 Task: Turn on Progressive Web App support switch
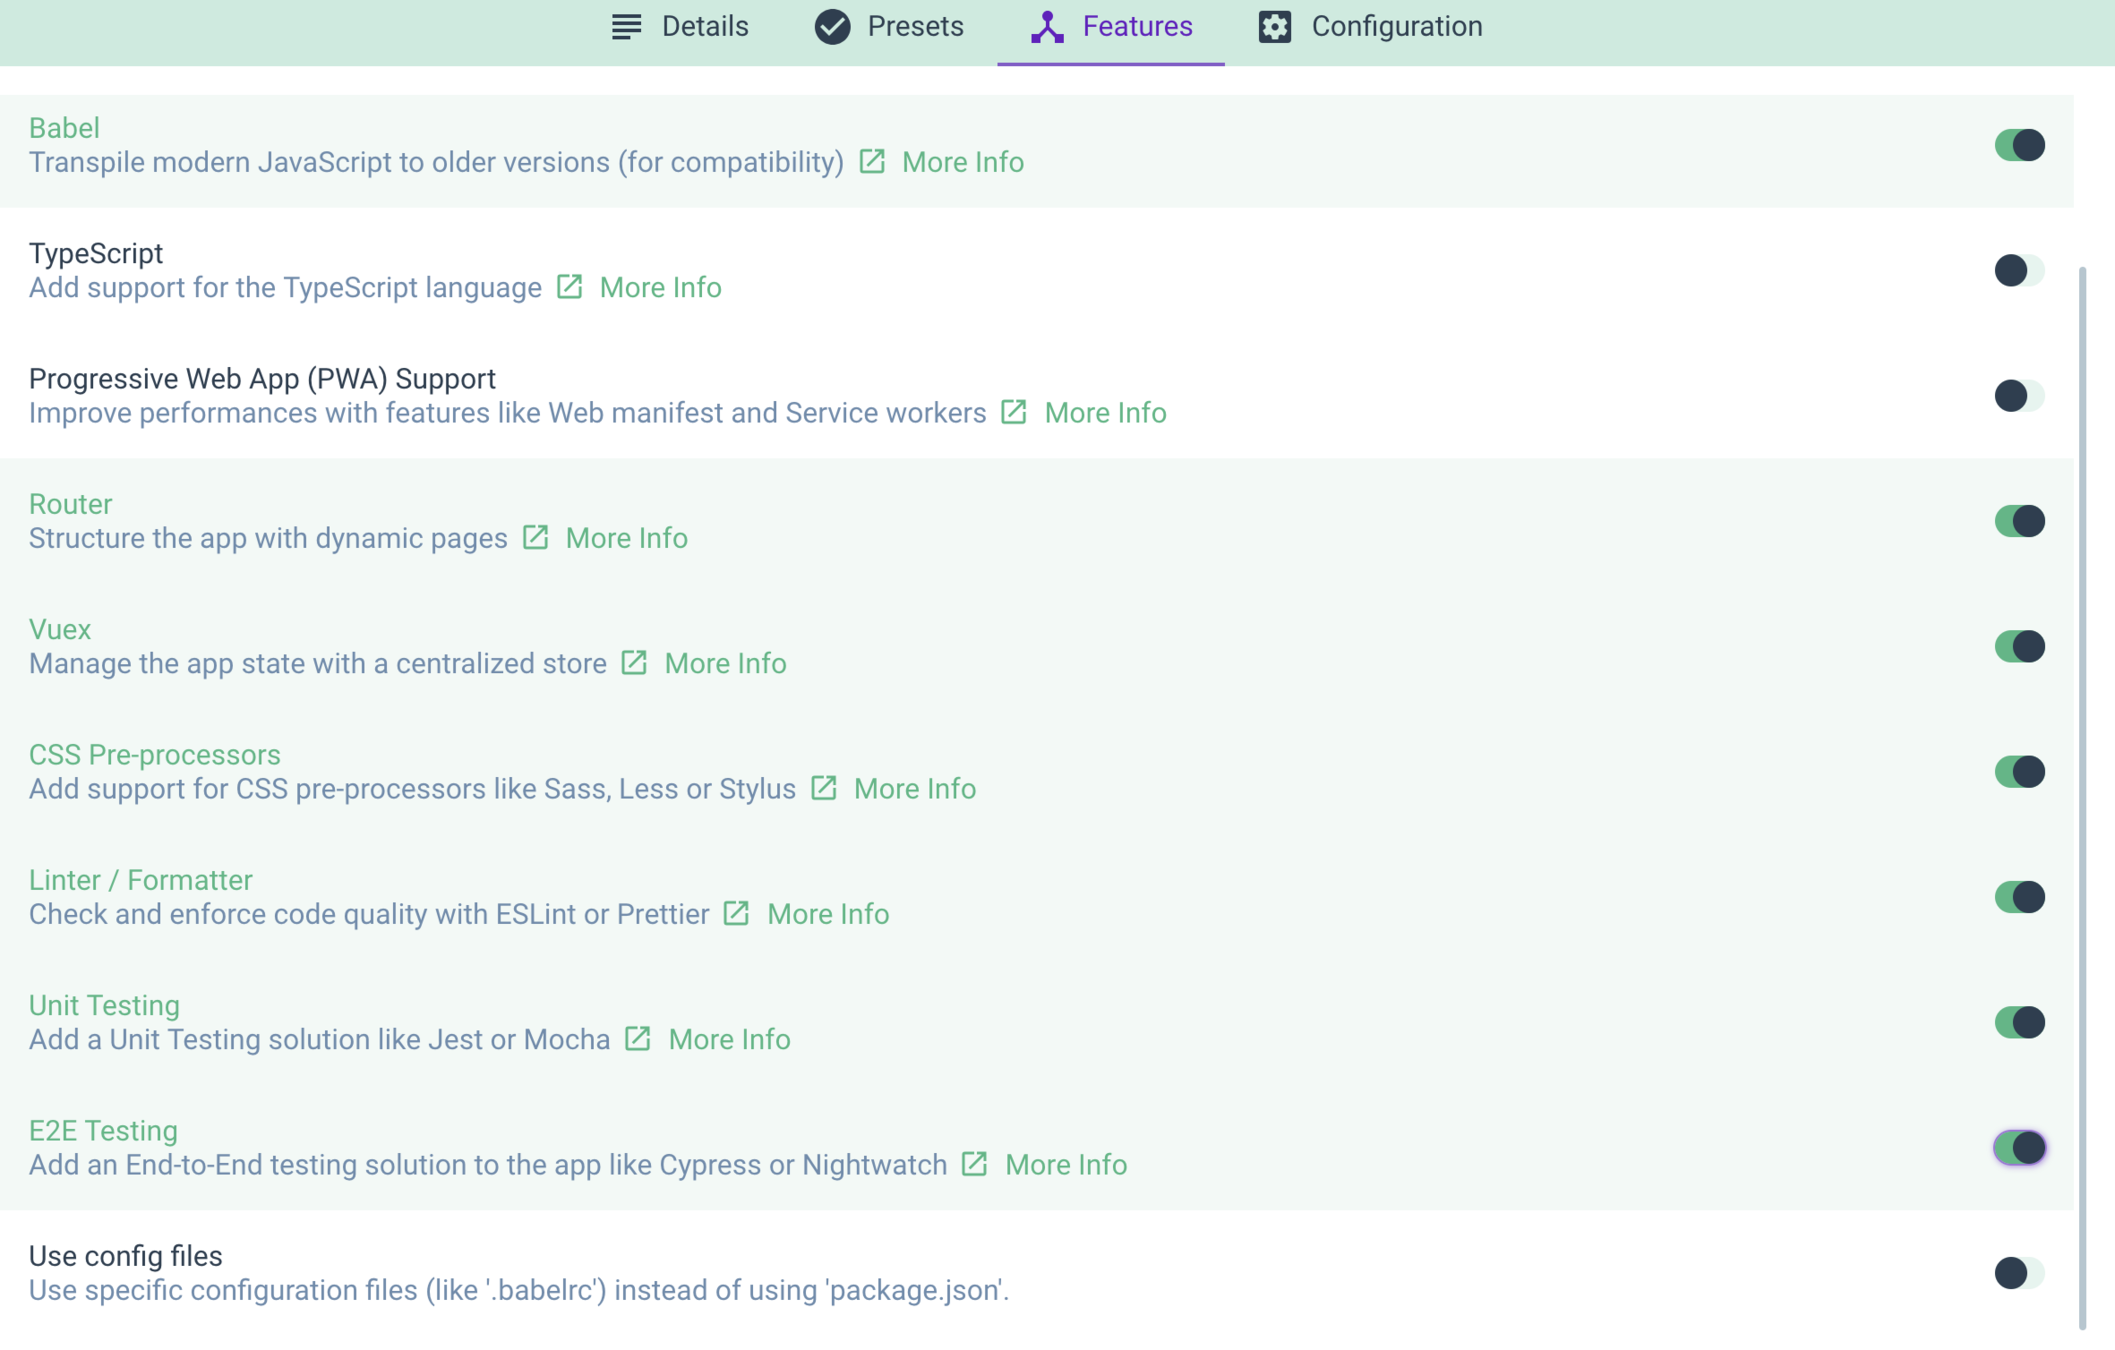(2018, 396)
